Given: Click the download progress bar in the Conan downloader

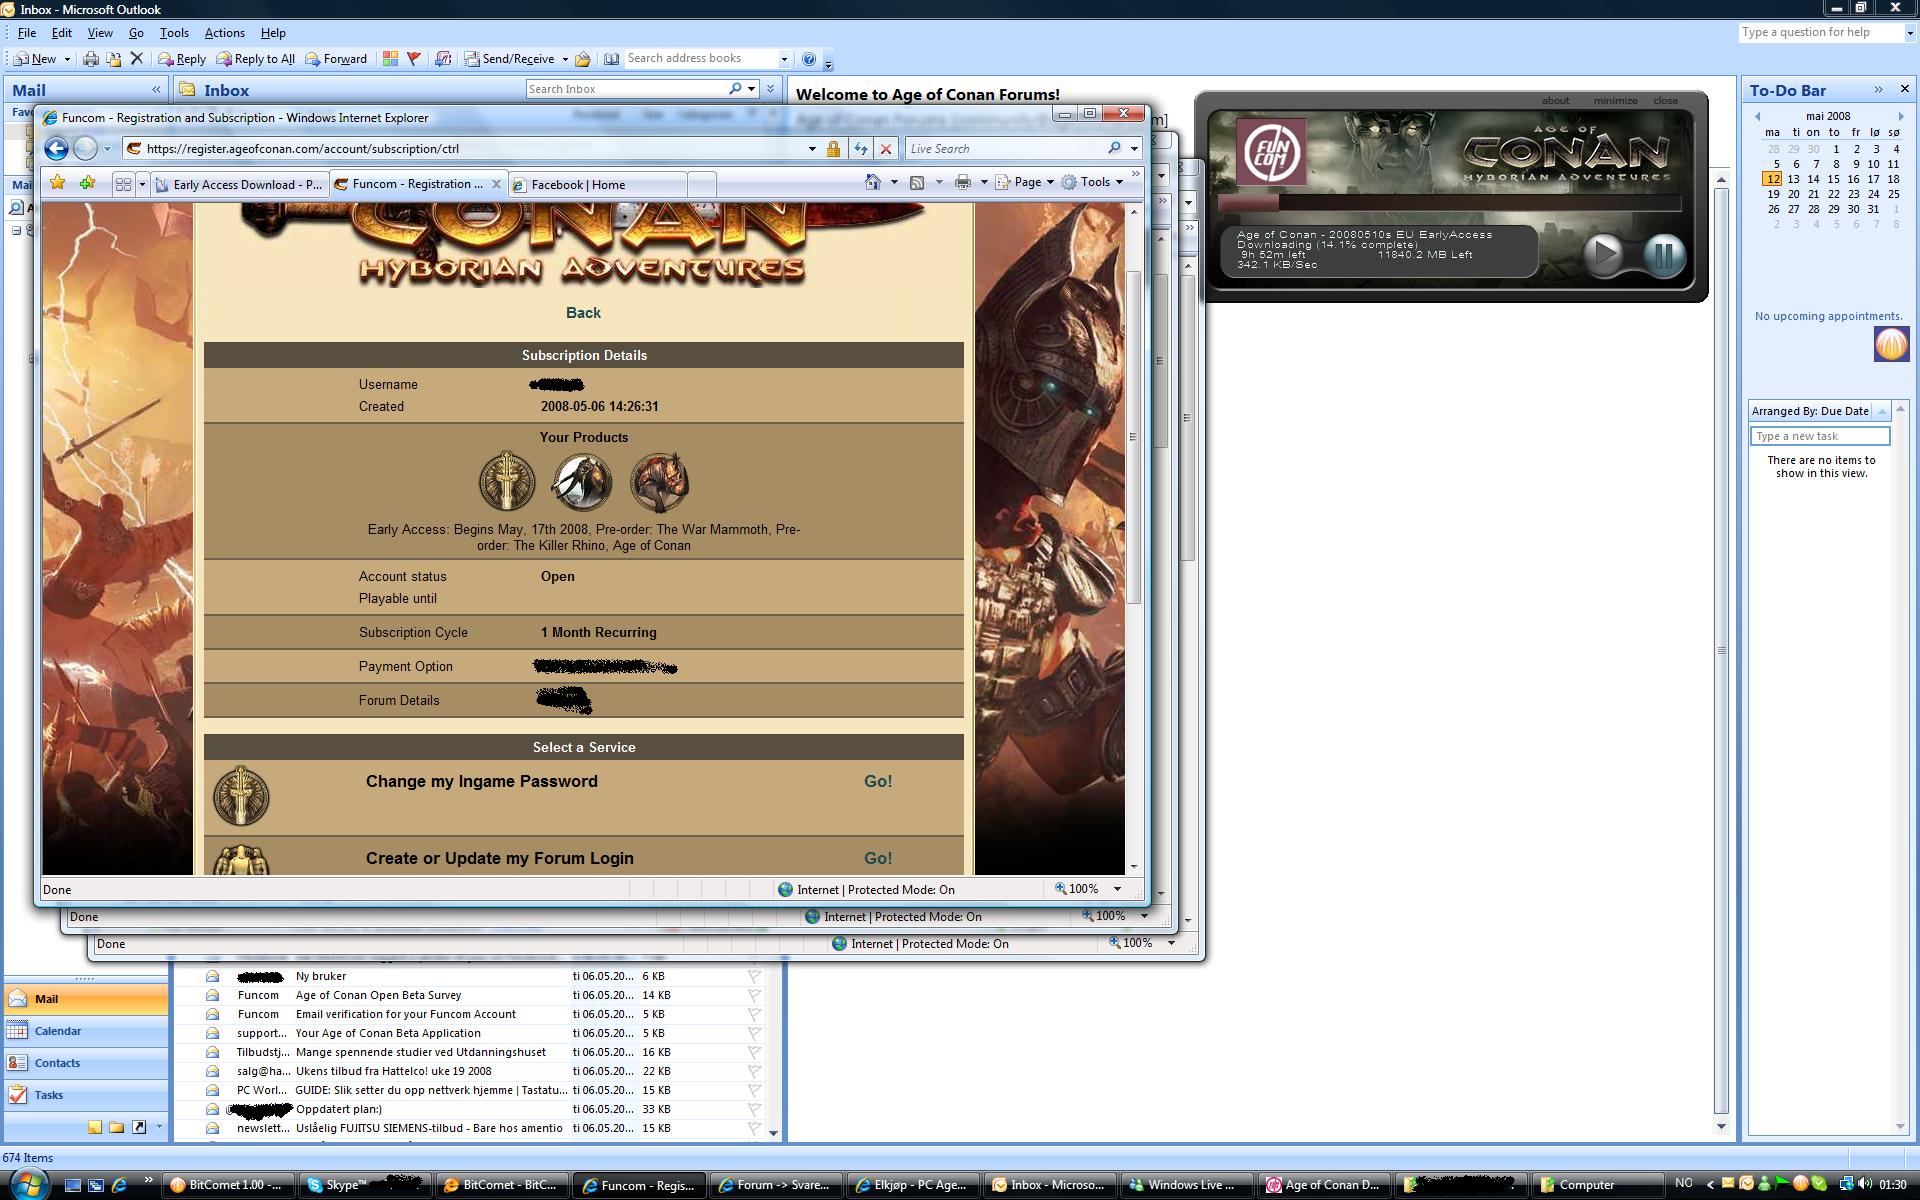Looking at the screenshot, I should click(x=1449, y=202).
